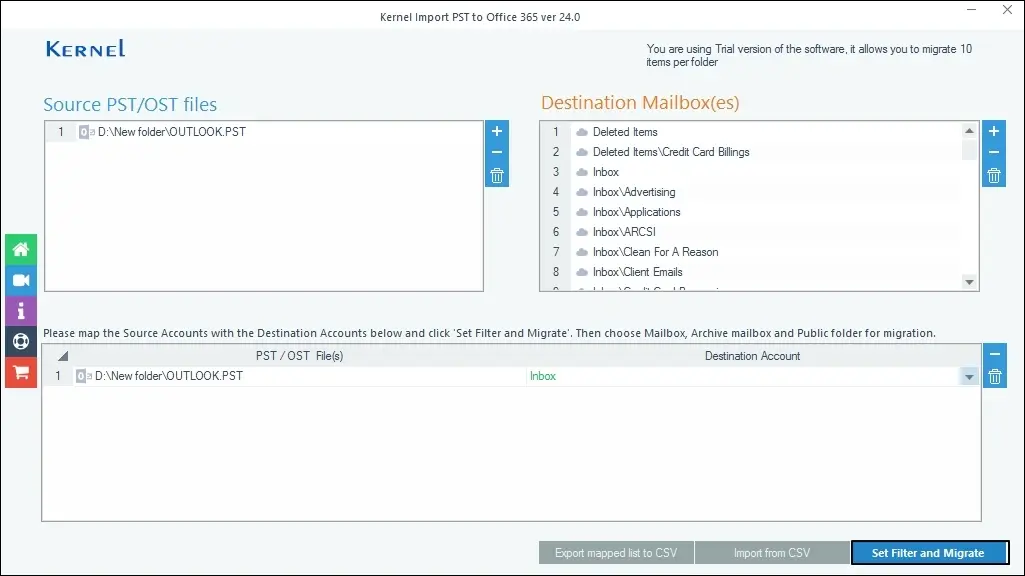Clear destination mailboxes with trash icon

(x=994, y=175)
